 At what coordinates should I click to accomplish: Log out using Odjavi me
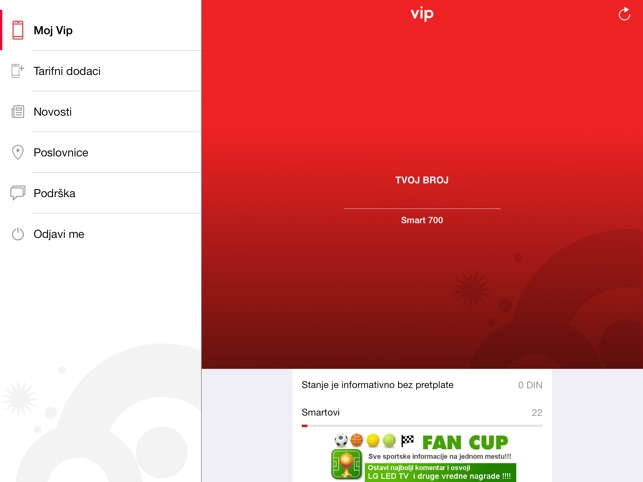(x=101, y=234)
